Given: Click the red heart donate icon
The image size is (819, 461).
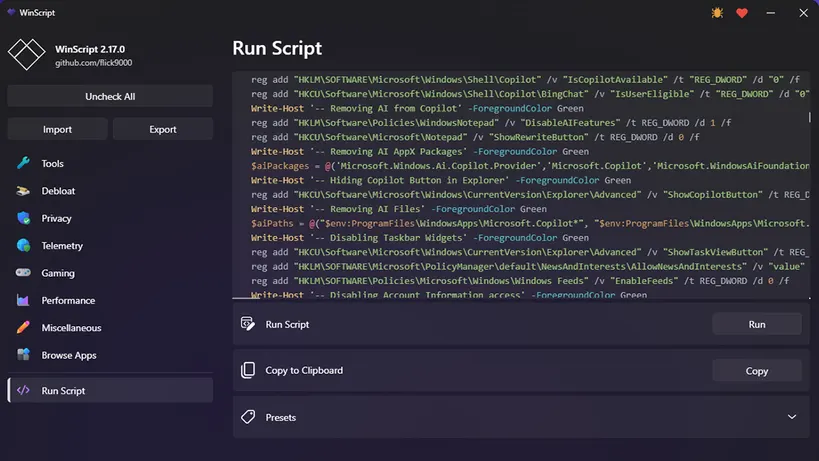Looking at the screenshot, I should tap(742, 13).
